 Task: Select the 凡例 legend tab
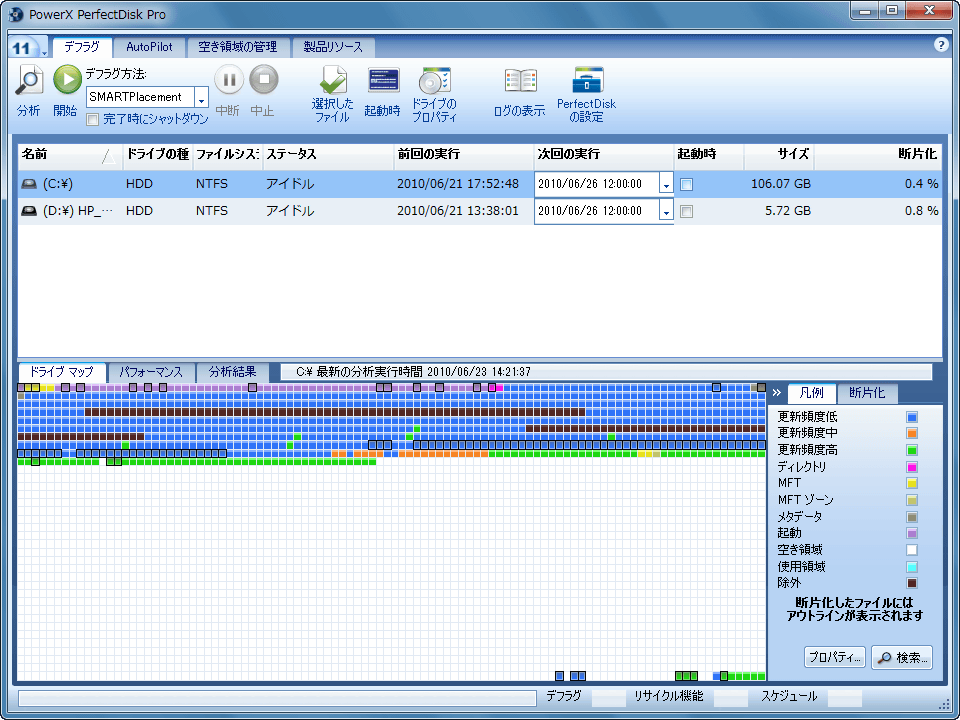(812, 393)
